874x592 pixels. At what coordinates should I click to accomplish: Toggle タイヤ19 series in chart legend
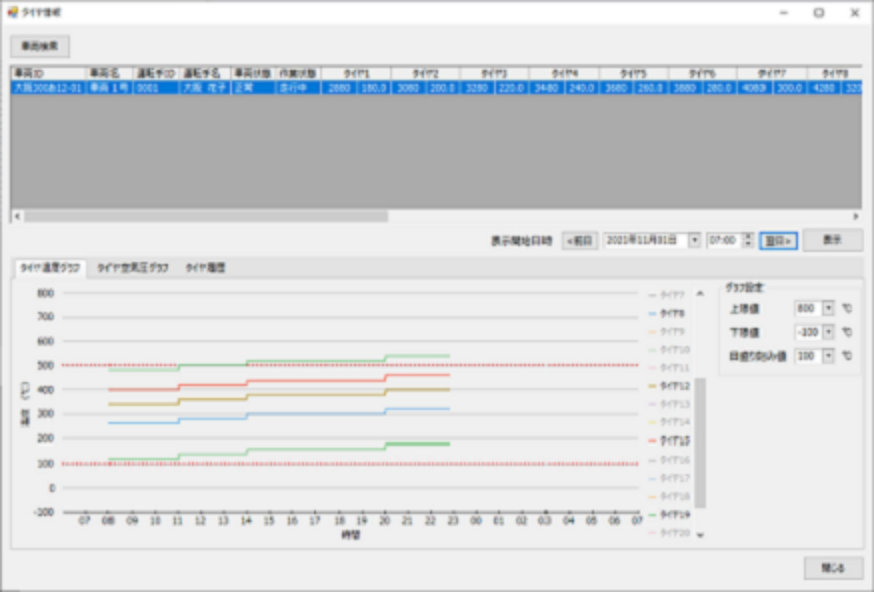tap(669, 515)
